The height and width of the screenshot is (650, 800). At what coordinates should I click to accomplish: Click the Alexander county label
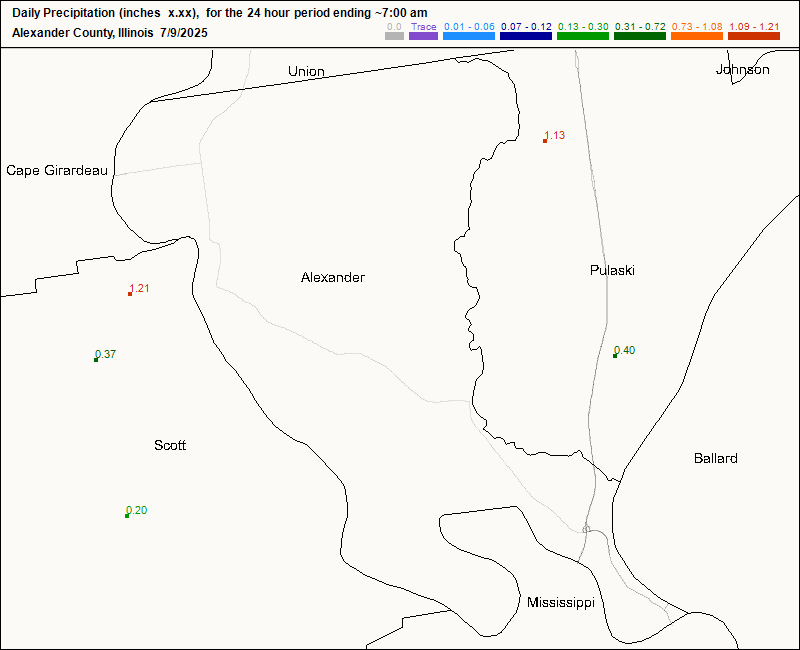click(333, 278)
